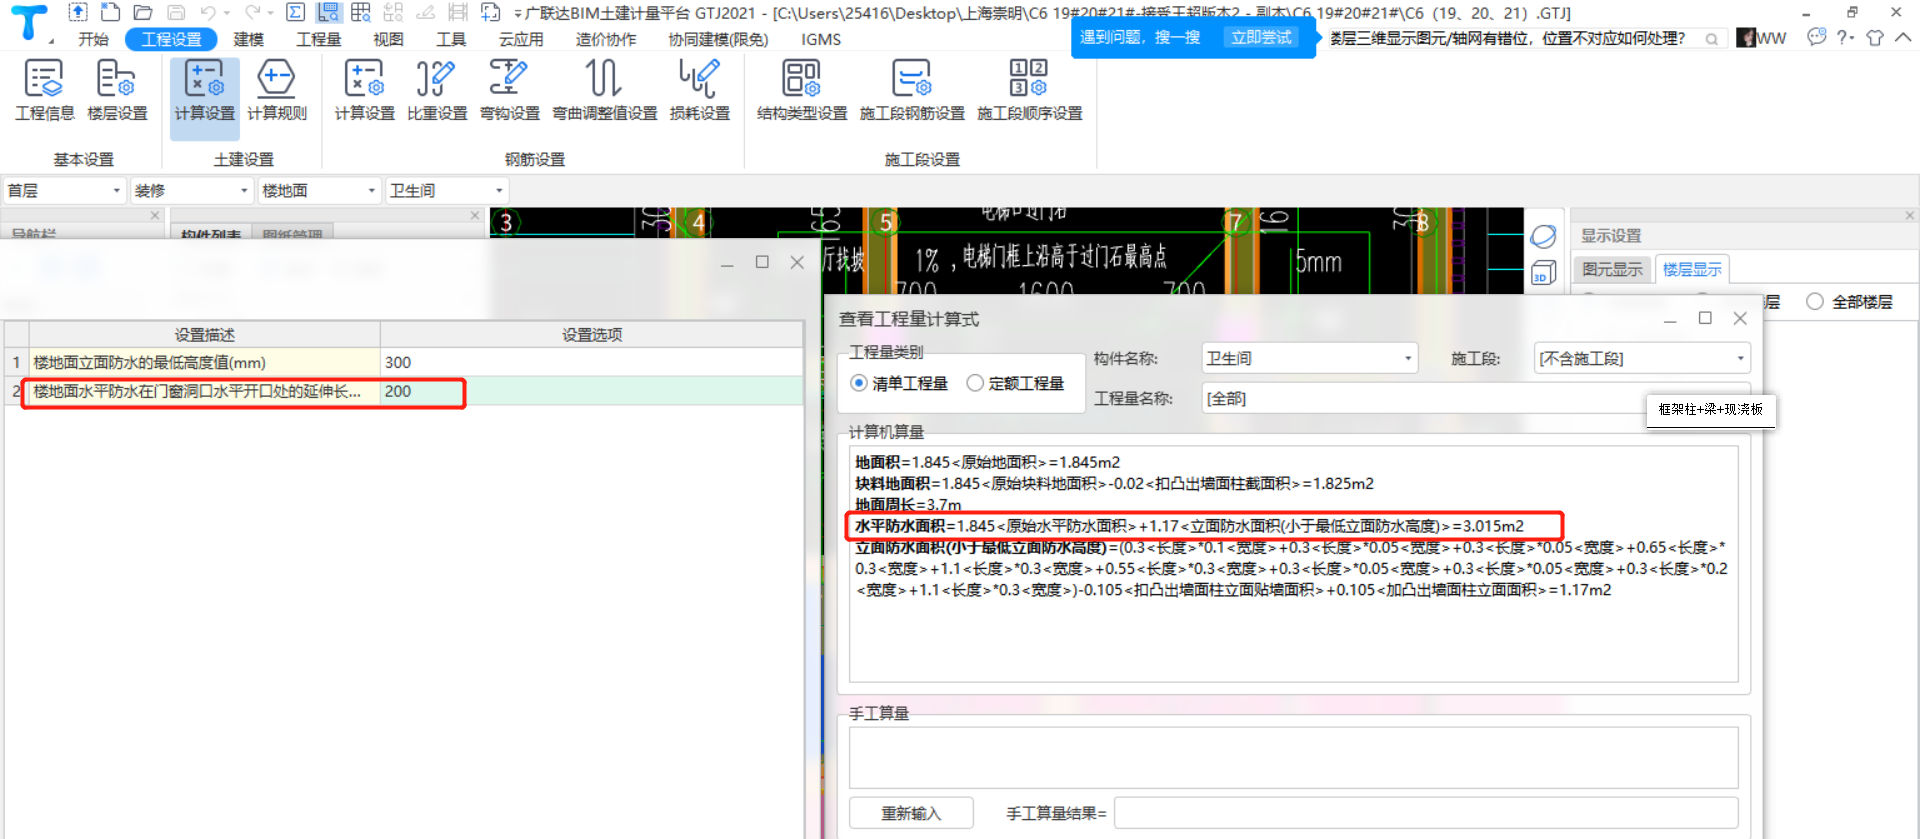Select the 设置选项 cell containing 300

591,362
